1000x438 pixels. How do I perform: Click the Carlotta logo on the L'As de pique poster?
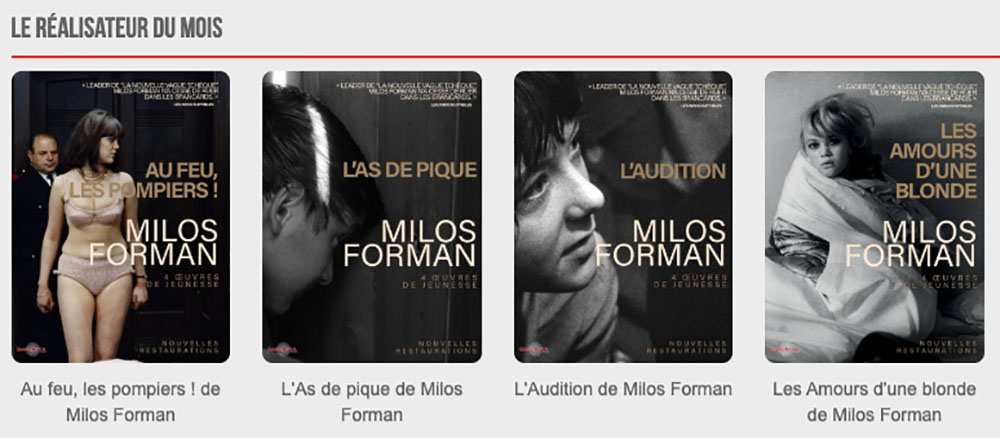point(280,349)
